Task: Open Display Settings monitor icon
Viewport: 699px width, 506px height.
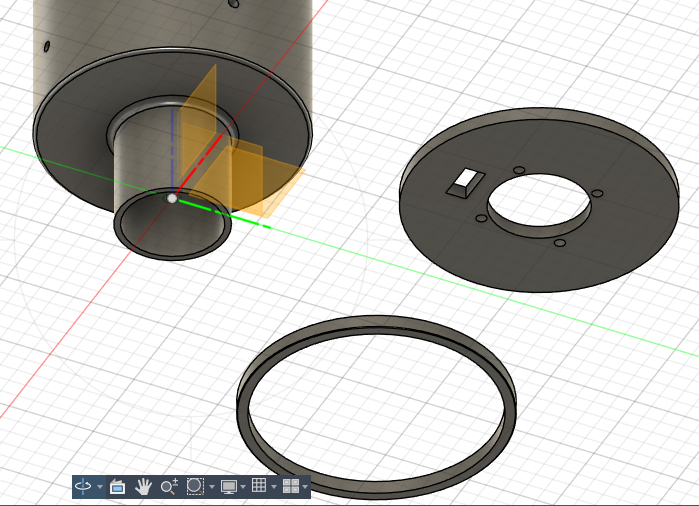Action: [229, 486]
